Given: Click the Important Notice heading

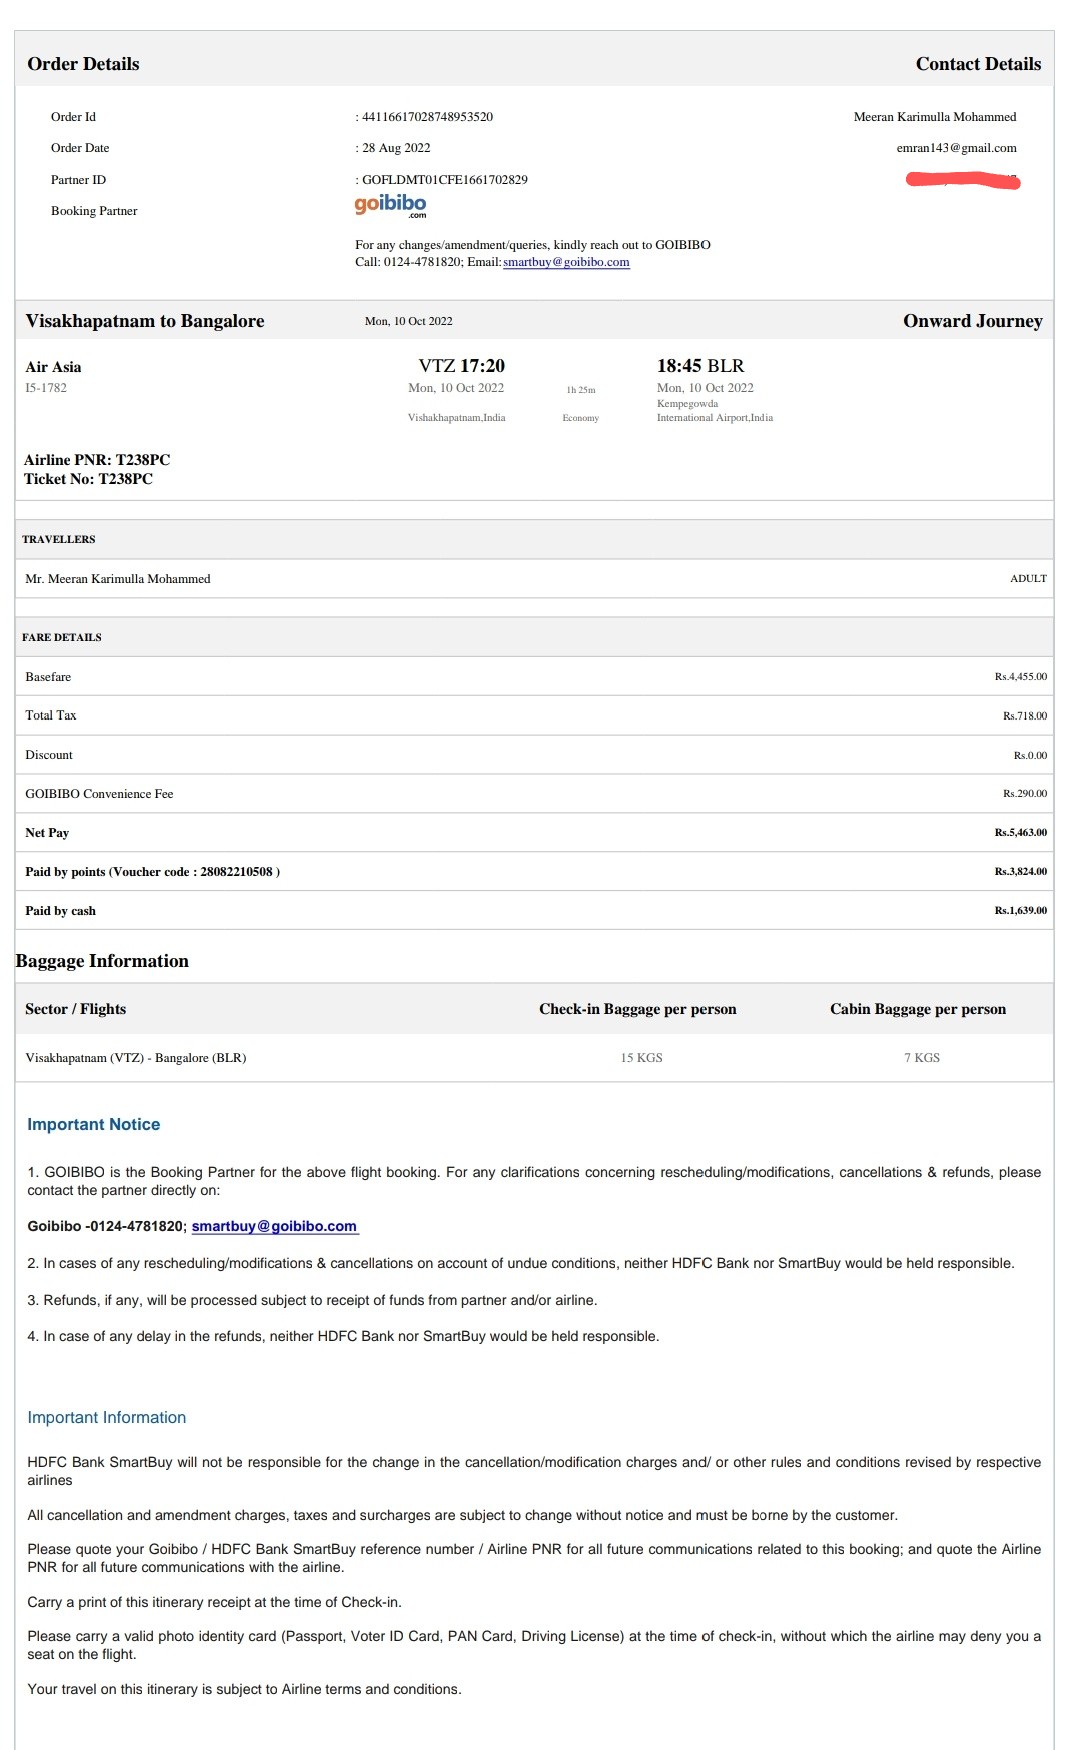Looking at the screenshot, I should click(94, 1125).
